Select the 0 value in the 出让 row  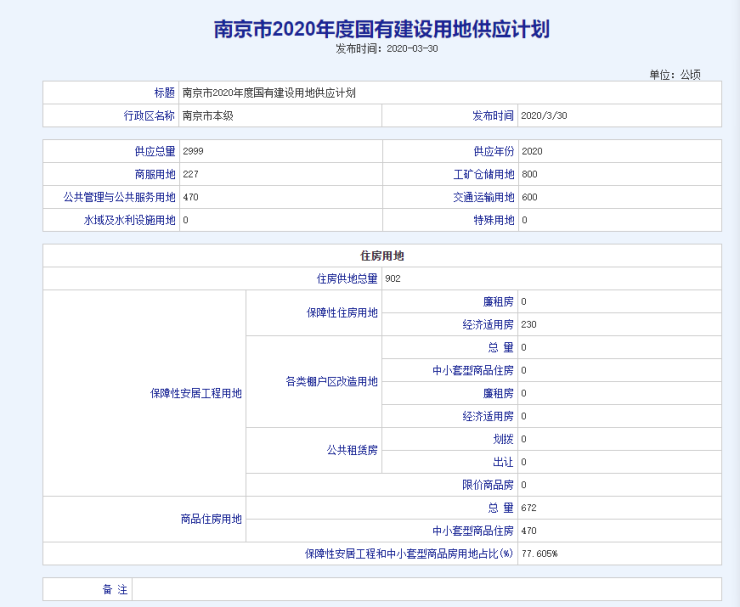coord(523,462)
